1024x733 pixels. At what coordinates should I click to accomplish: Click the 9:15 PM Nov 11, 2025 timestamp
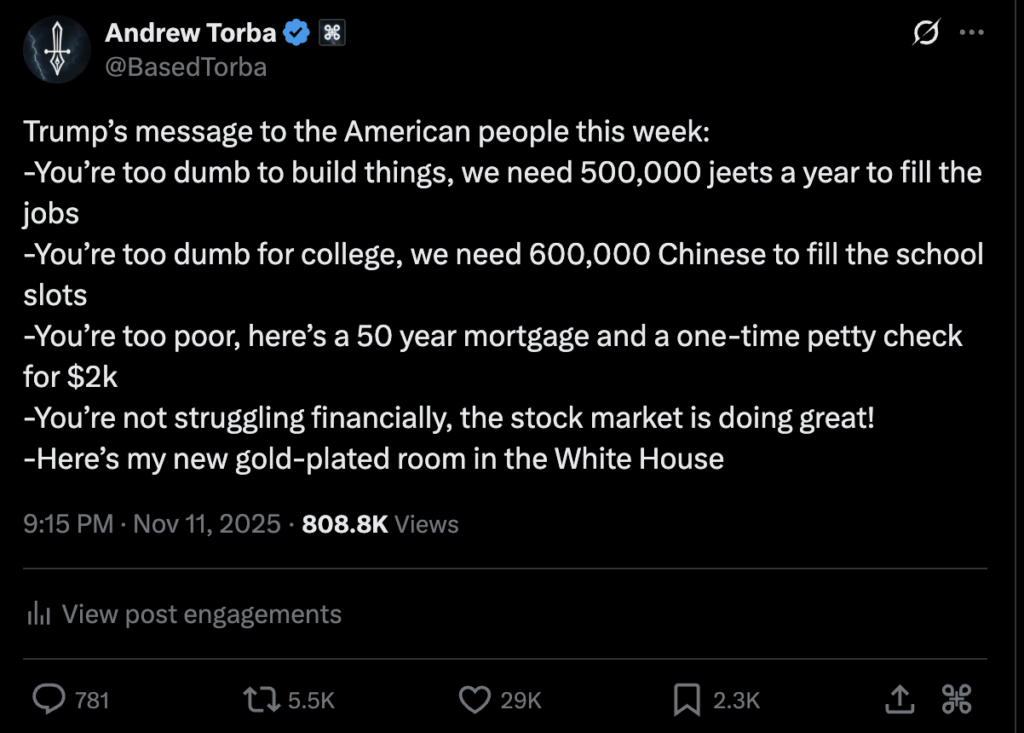[x=152, y=524]
